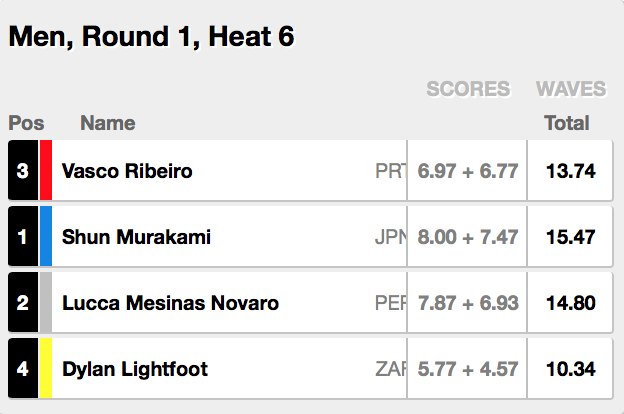
Task: Click wave scores 6.97 + 6.77
Action: point(468,171)
